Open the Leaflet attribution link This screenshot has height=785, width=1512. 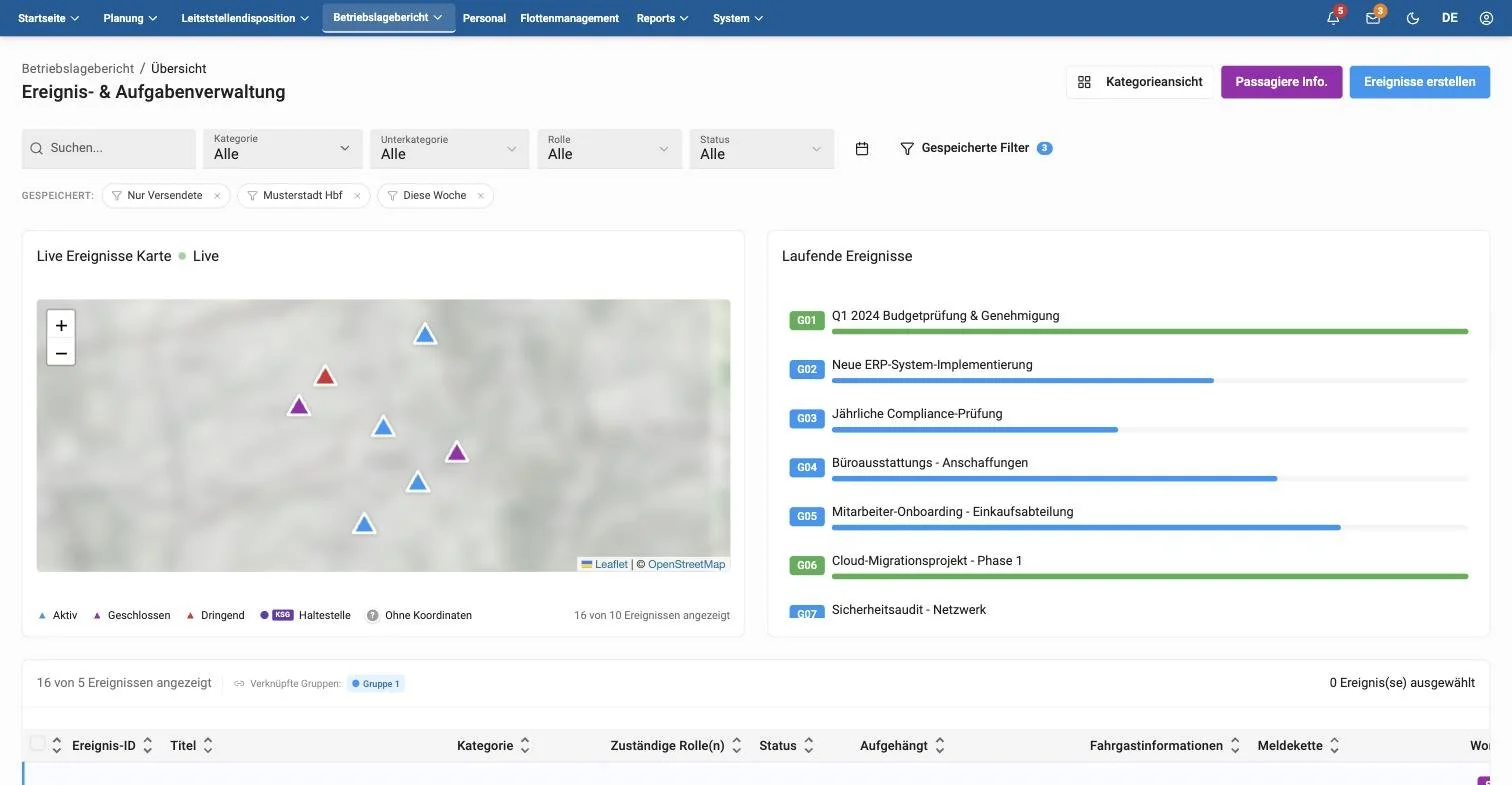click(x=611, y=565)
